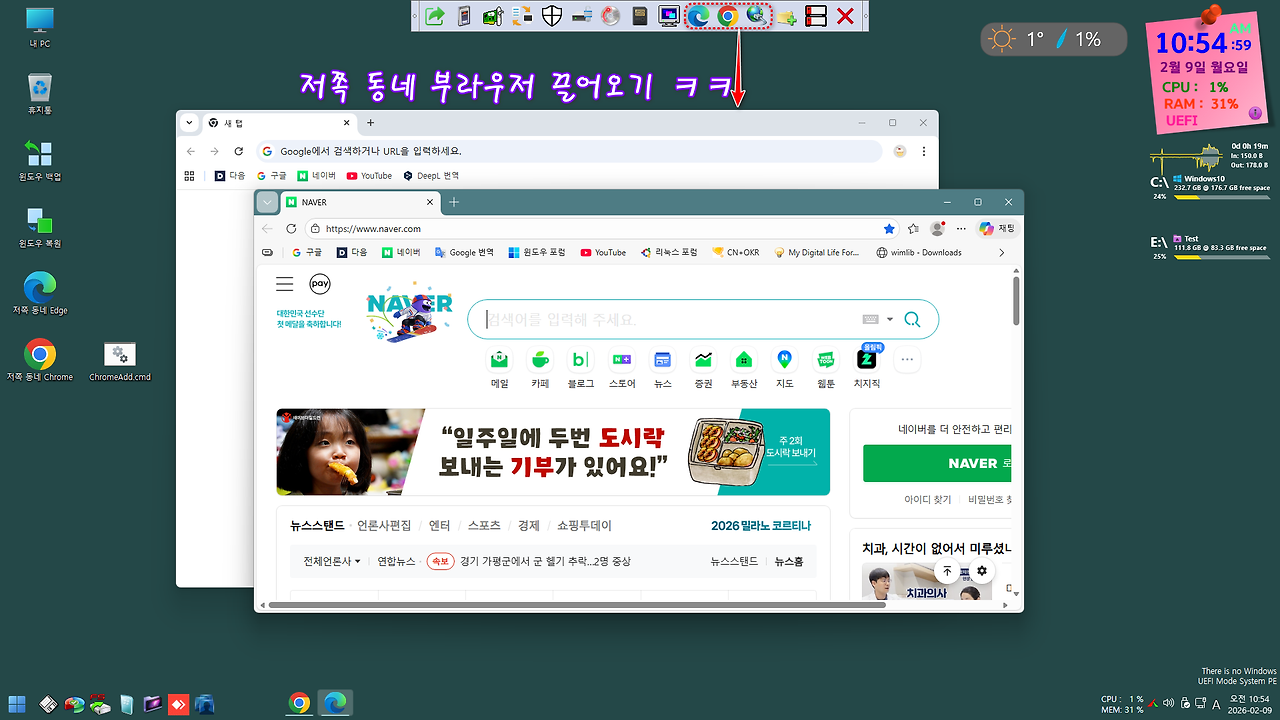Select the 새 탭 tab in Chrome
This screenshot has height=720, width=1280.
(278, 123)
